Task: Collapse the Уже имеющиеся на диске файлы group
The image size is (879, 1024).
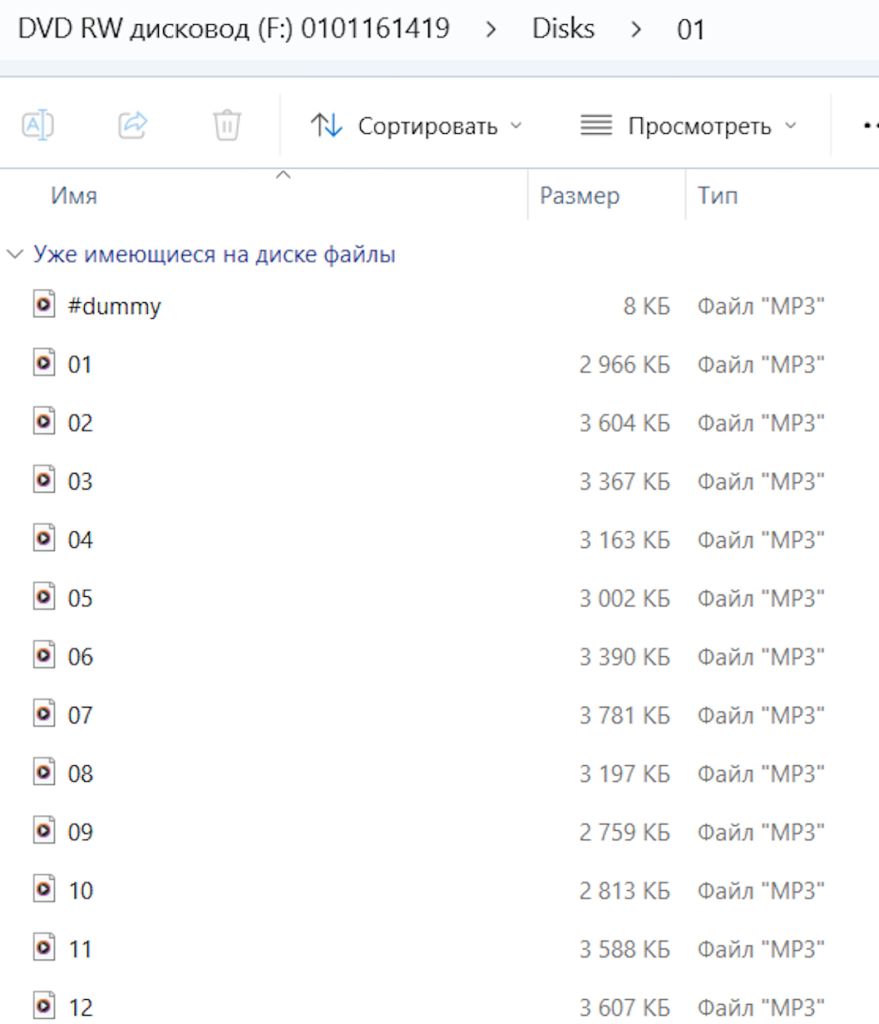Action: click(x=15, y=254)
